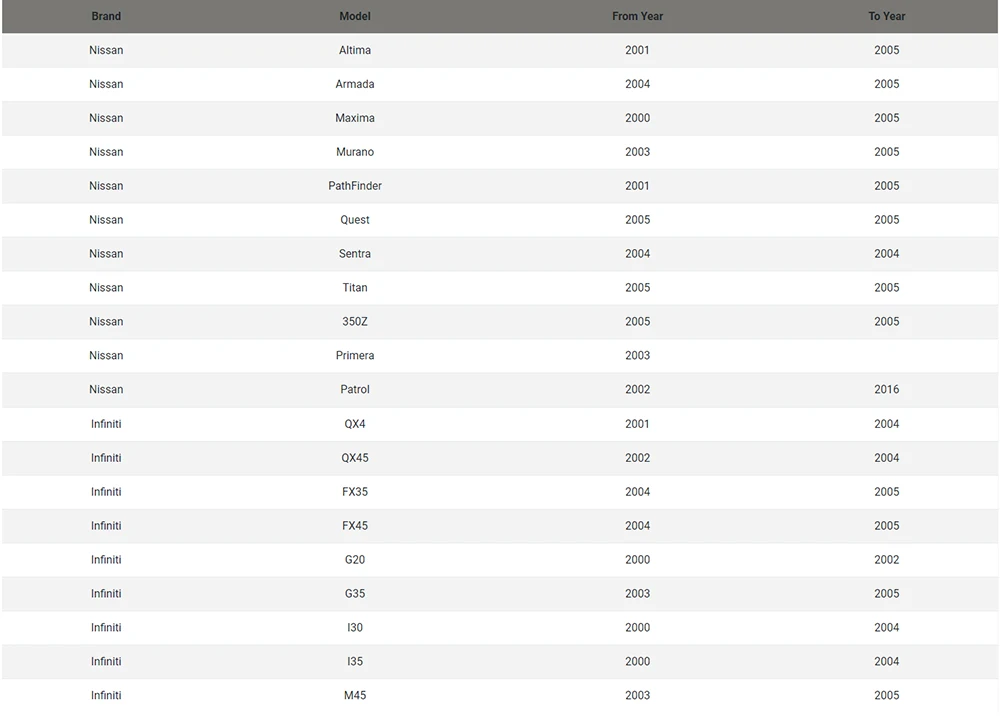The width and height of the screenshot is (1000, 720).
Task: Select the Murano model cell
Action: pyautogui.click(x=355, y=152)
